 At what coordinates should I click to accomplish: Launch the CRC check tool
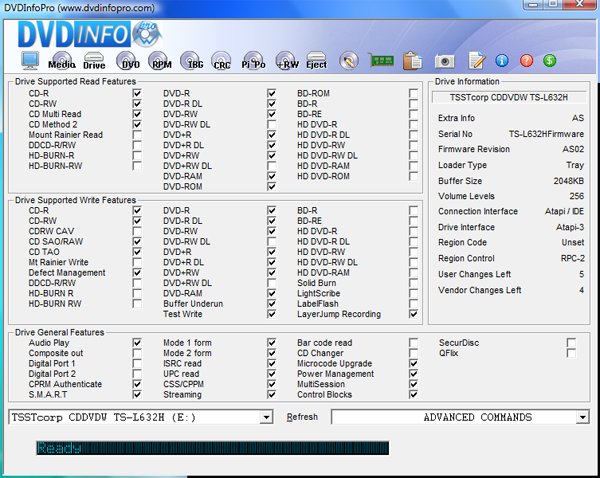[222, 60]
